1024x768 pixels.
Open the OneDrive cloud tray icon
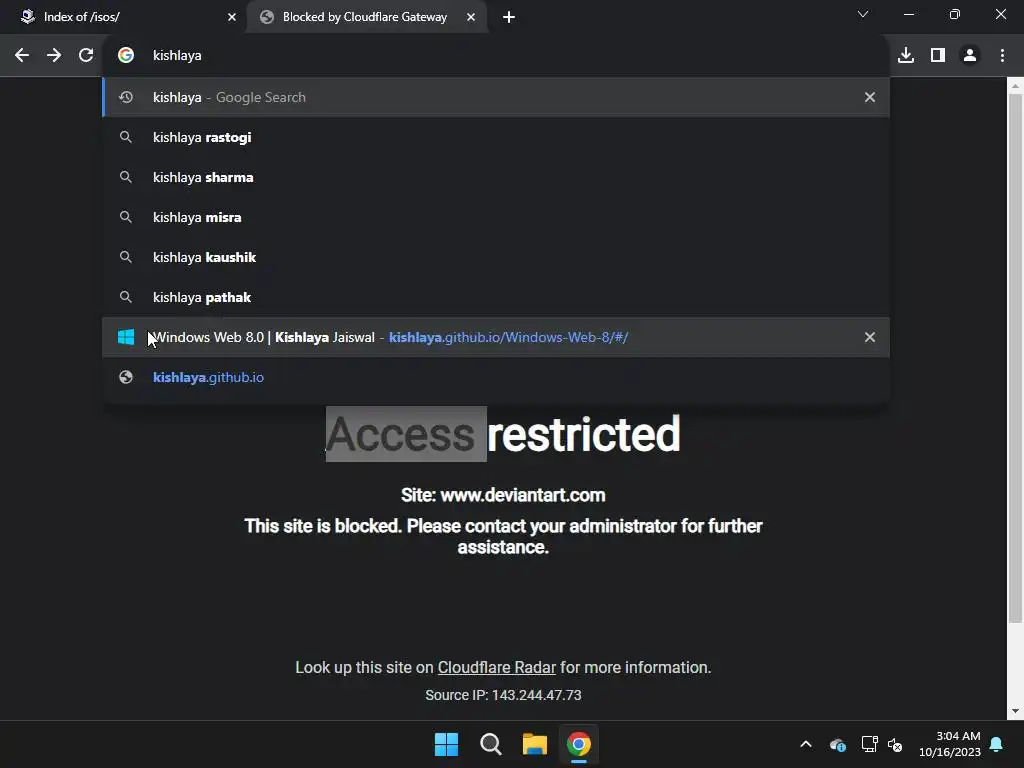[x=838, y=744]
